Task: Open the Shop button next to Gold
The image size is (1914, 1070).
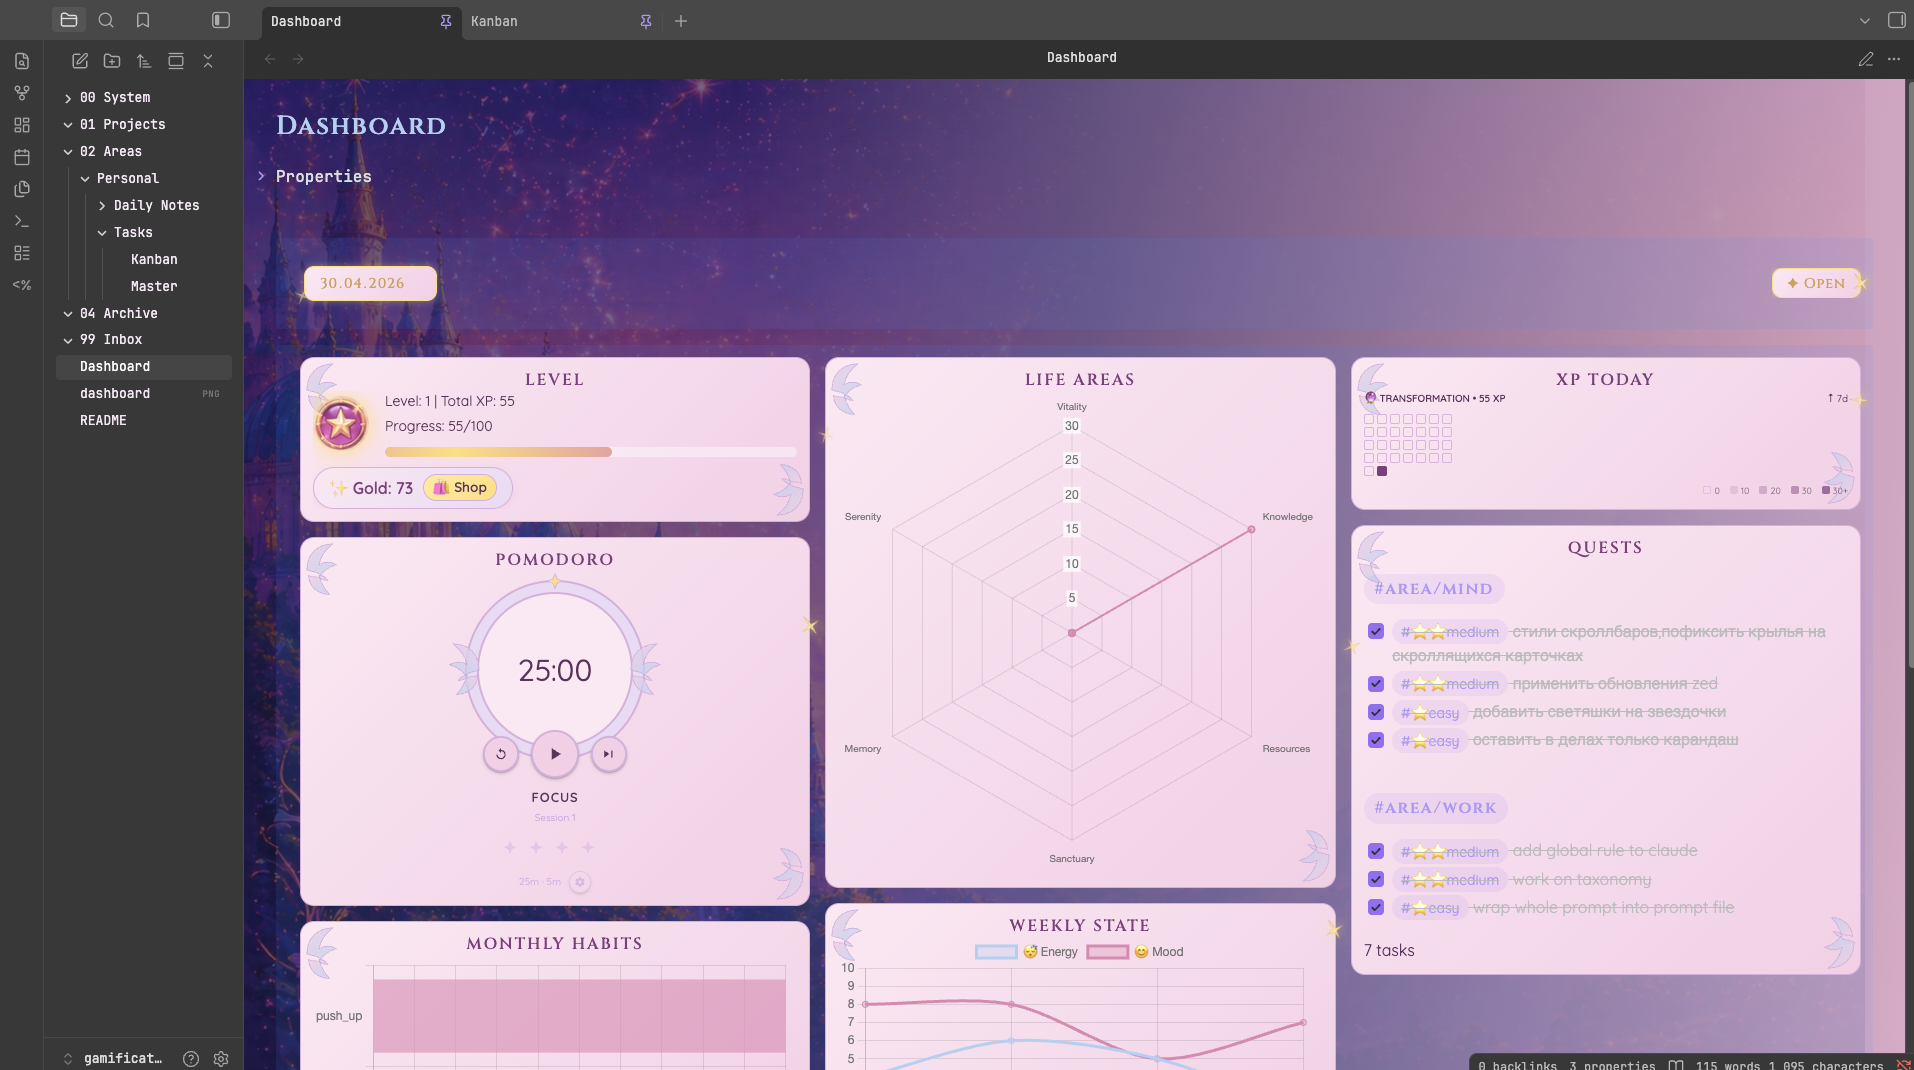Action: 460,487
